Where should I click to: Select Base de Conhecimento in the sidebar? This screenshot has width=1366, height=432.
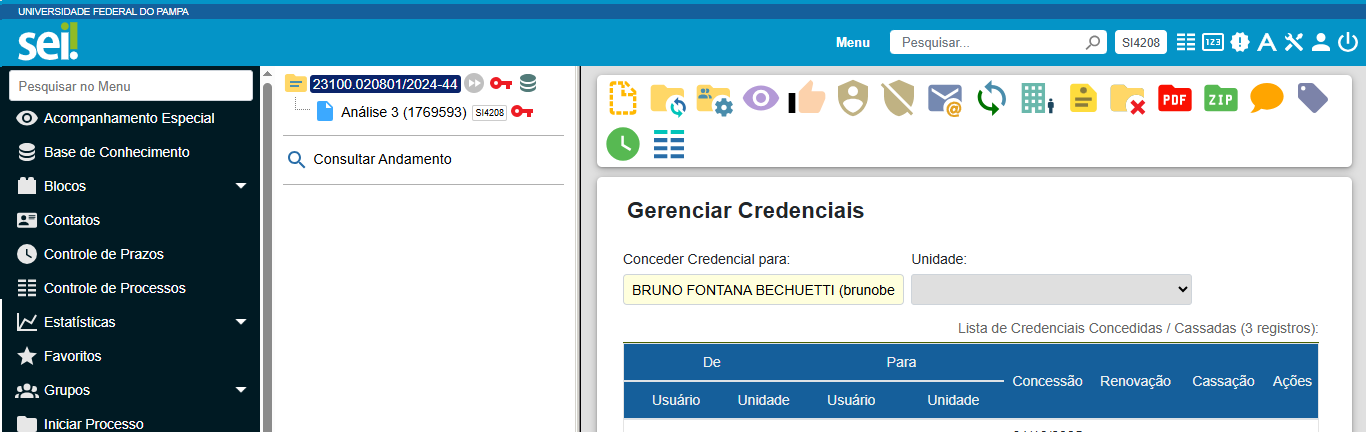[116, 152]
